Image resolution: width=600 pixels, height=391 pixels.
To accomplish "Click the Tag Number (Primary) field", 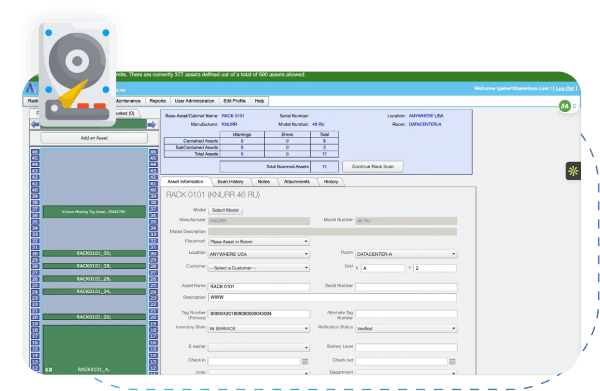I will coord(259,314).
